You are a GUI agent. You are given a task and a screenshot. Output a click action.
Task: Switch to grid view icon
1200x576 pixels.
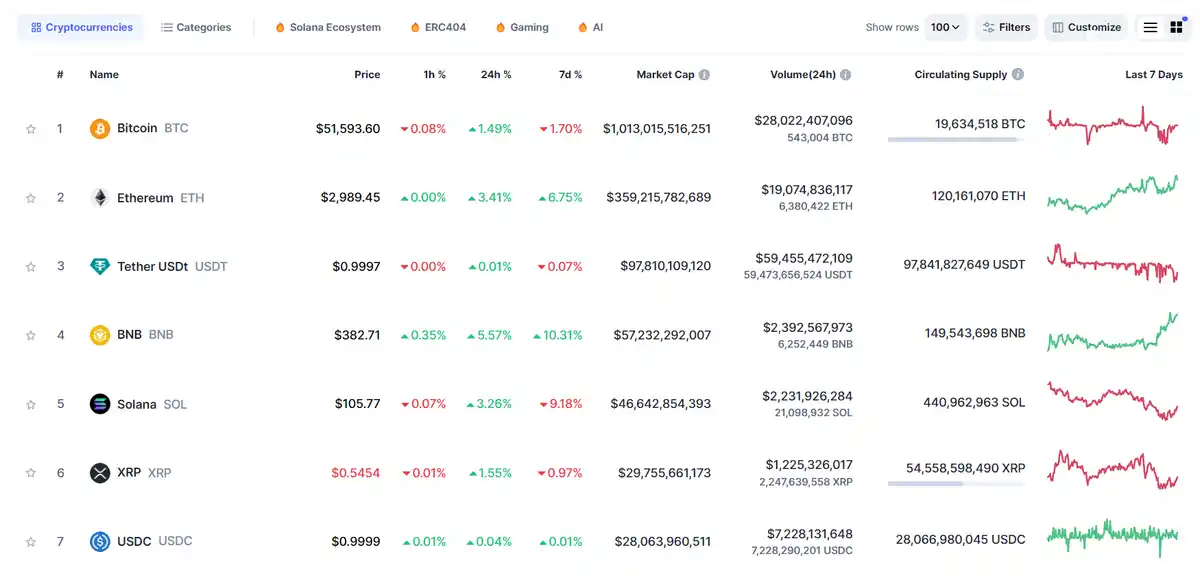point(1177,28)
